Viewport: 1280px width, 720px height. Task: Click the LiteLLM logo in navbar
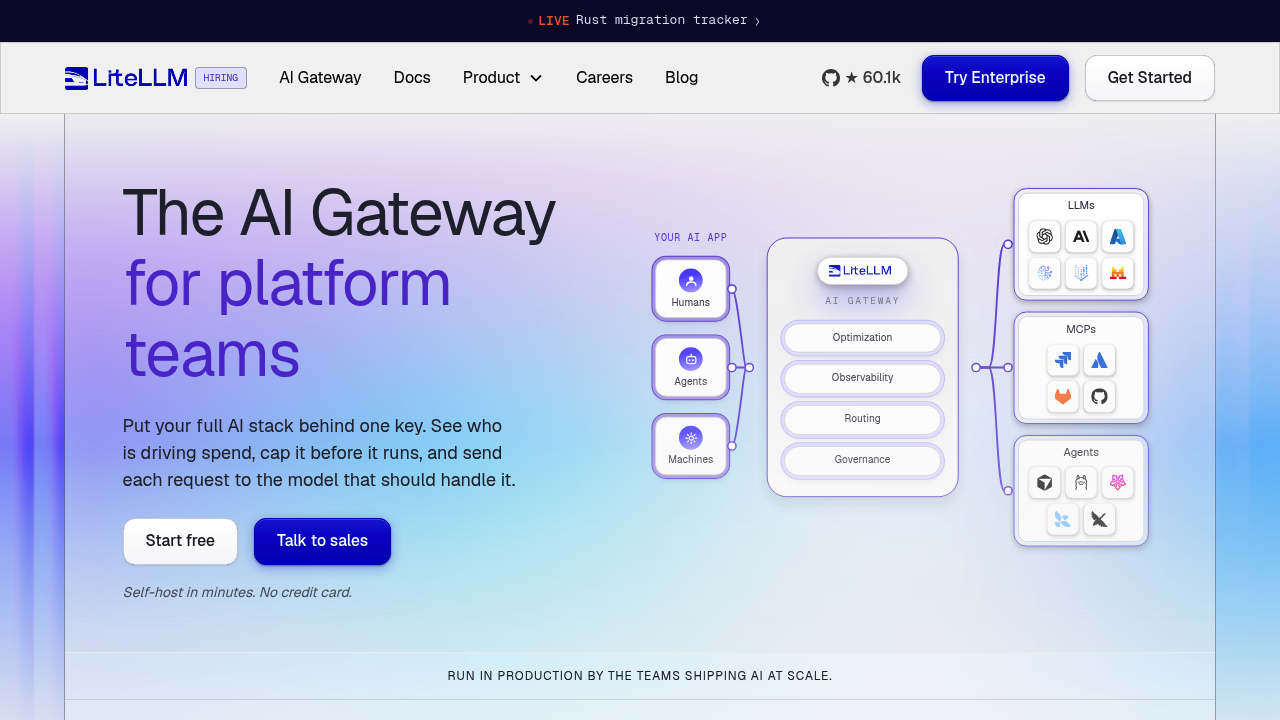(126, 78)
